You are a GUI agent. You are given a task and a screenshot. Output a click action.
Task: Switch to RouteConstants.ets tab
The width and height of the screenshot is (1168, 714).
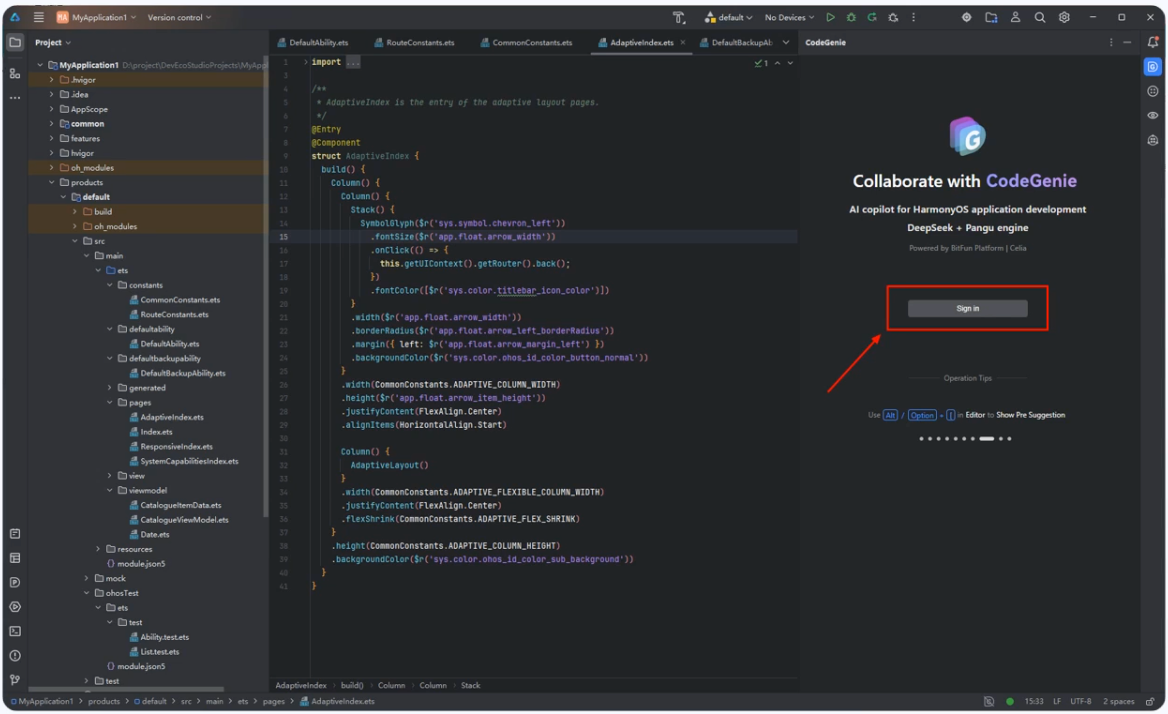coord(415,42)
